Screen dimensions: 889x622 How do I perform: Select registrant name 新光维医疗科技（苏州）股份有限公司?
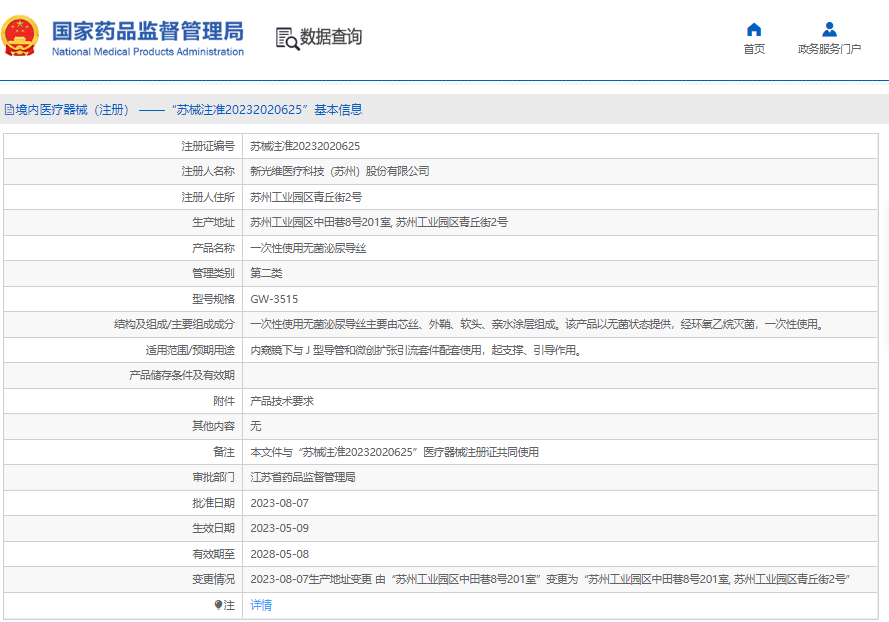[x=340, y=171]
